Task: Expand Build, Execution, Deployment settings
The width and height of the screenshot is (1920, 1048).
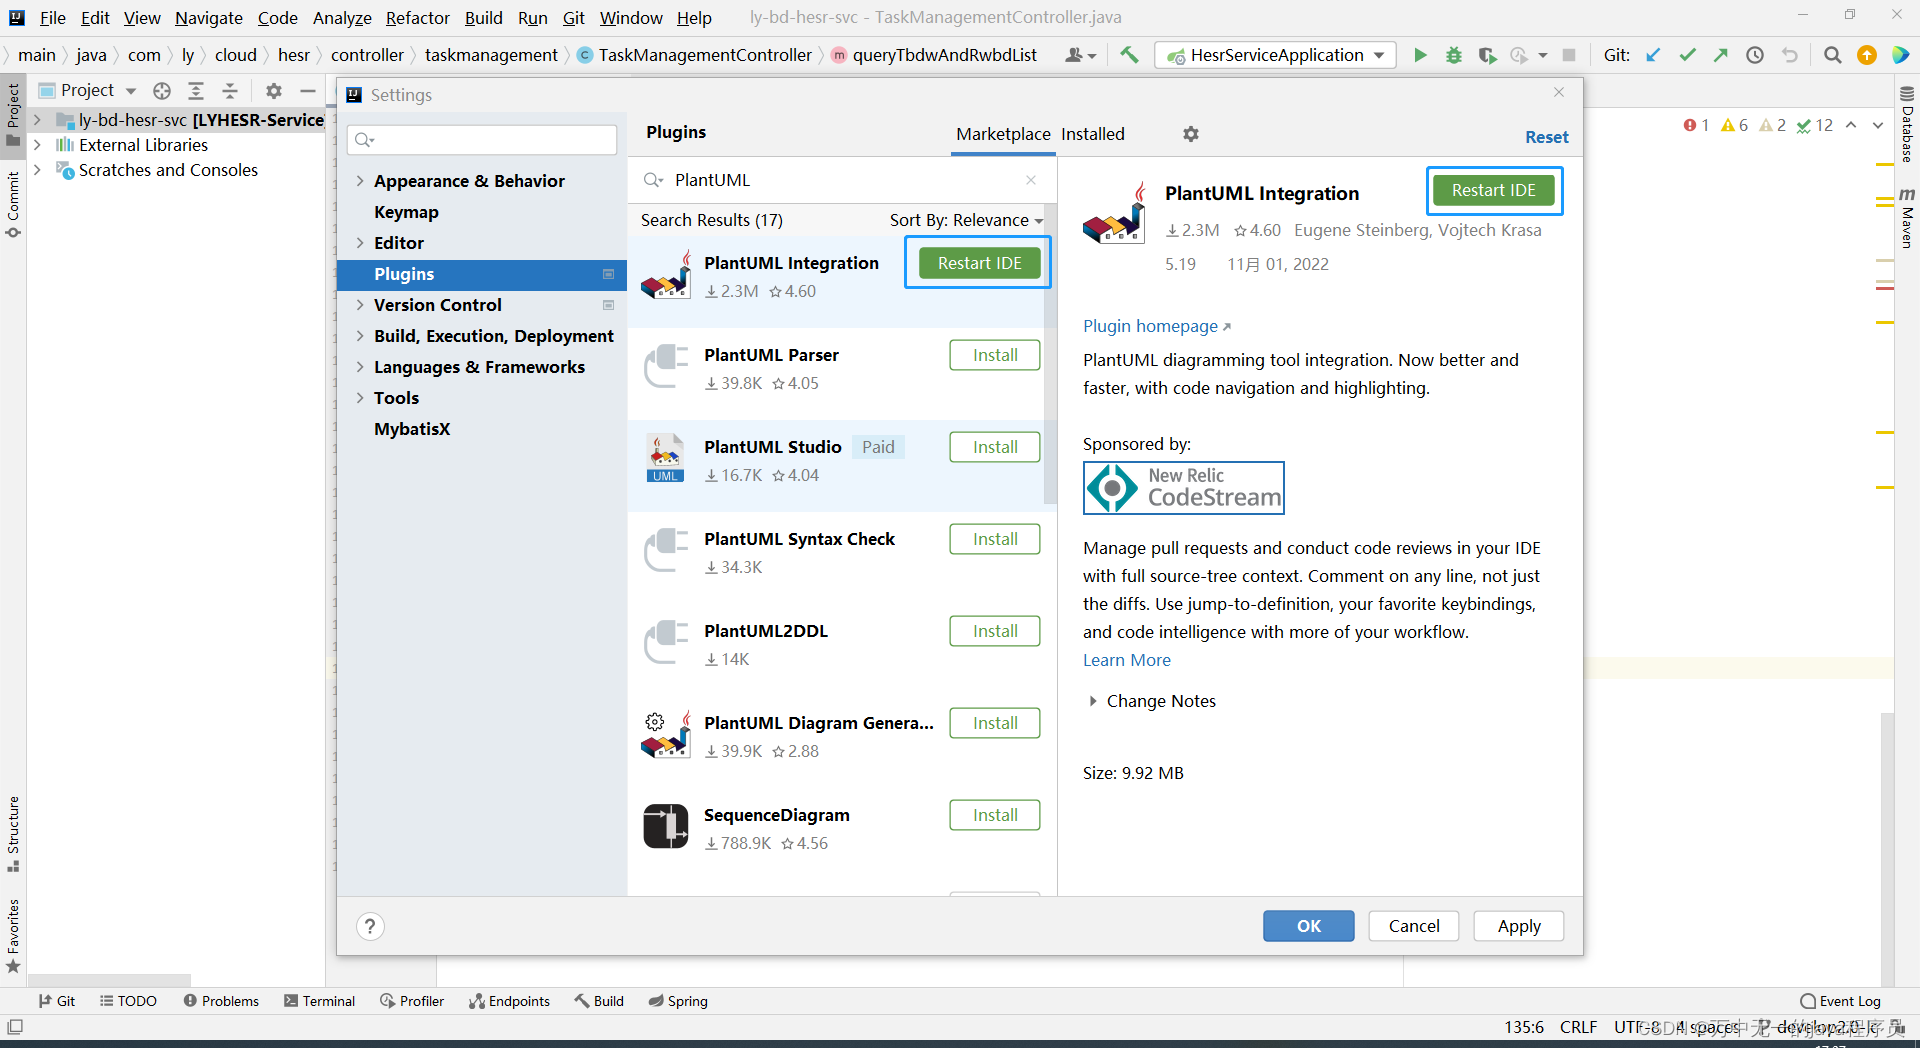Action: pyautogui.click(x=360, y=336)
